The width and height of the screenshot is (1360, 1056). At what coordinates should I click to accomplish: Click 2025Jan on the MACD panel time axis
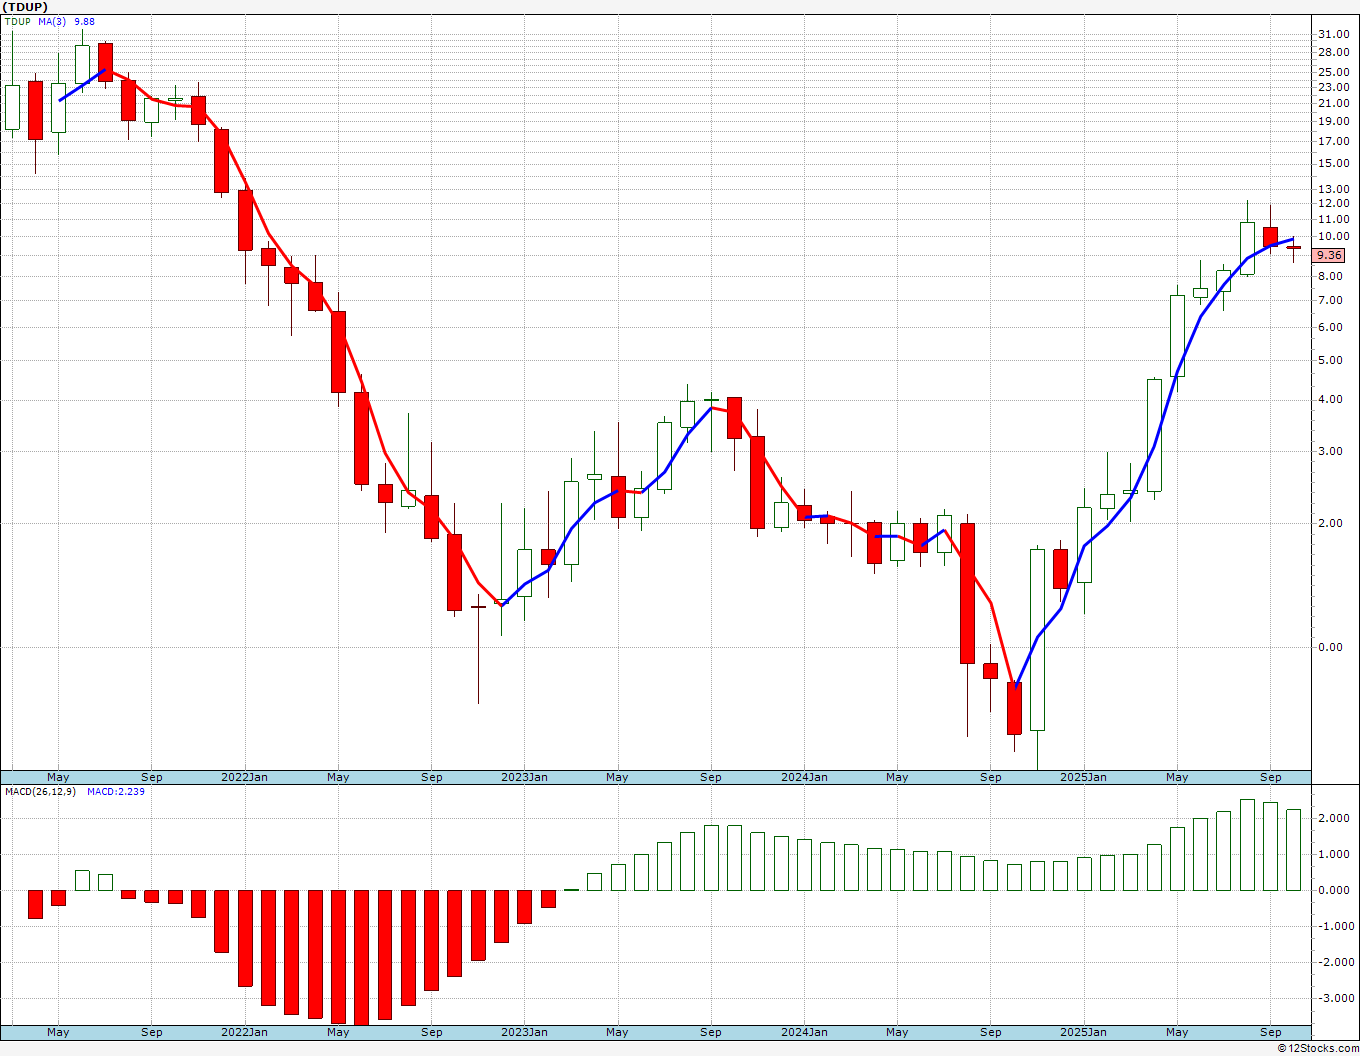coord(1085,1032)
